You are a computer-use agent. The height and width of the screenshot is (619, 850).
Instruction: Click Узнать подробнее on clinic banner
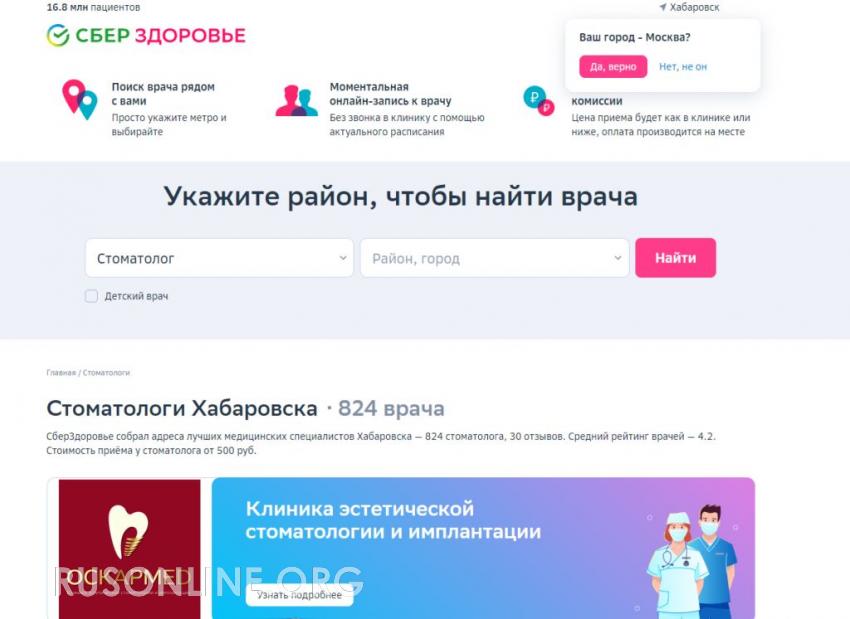click(299, 595)
